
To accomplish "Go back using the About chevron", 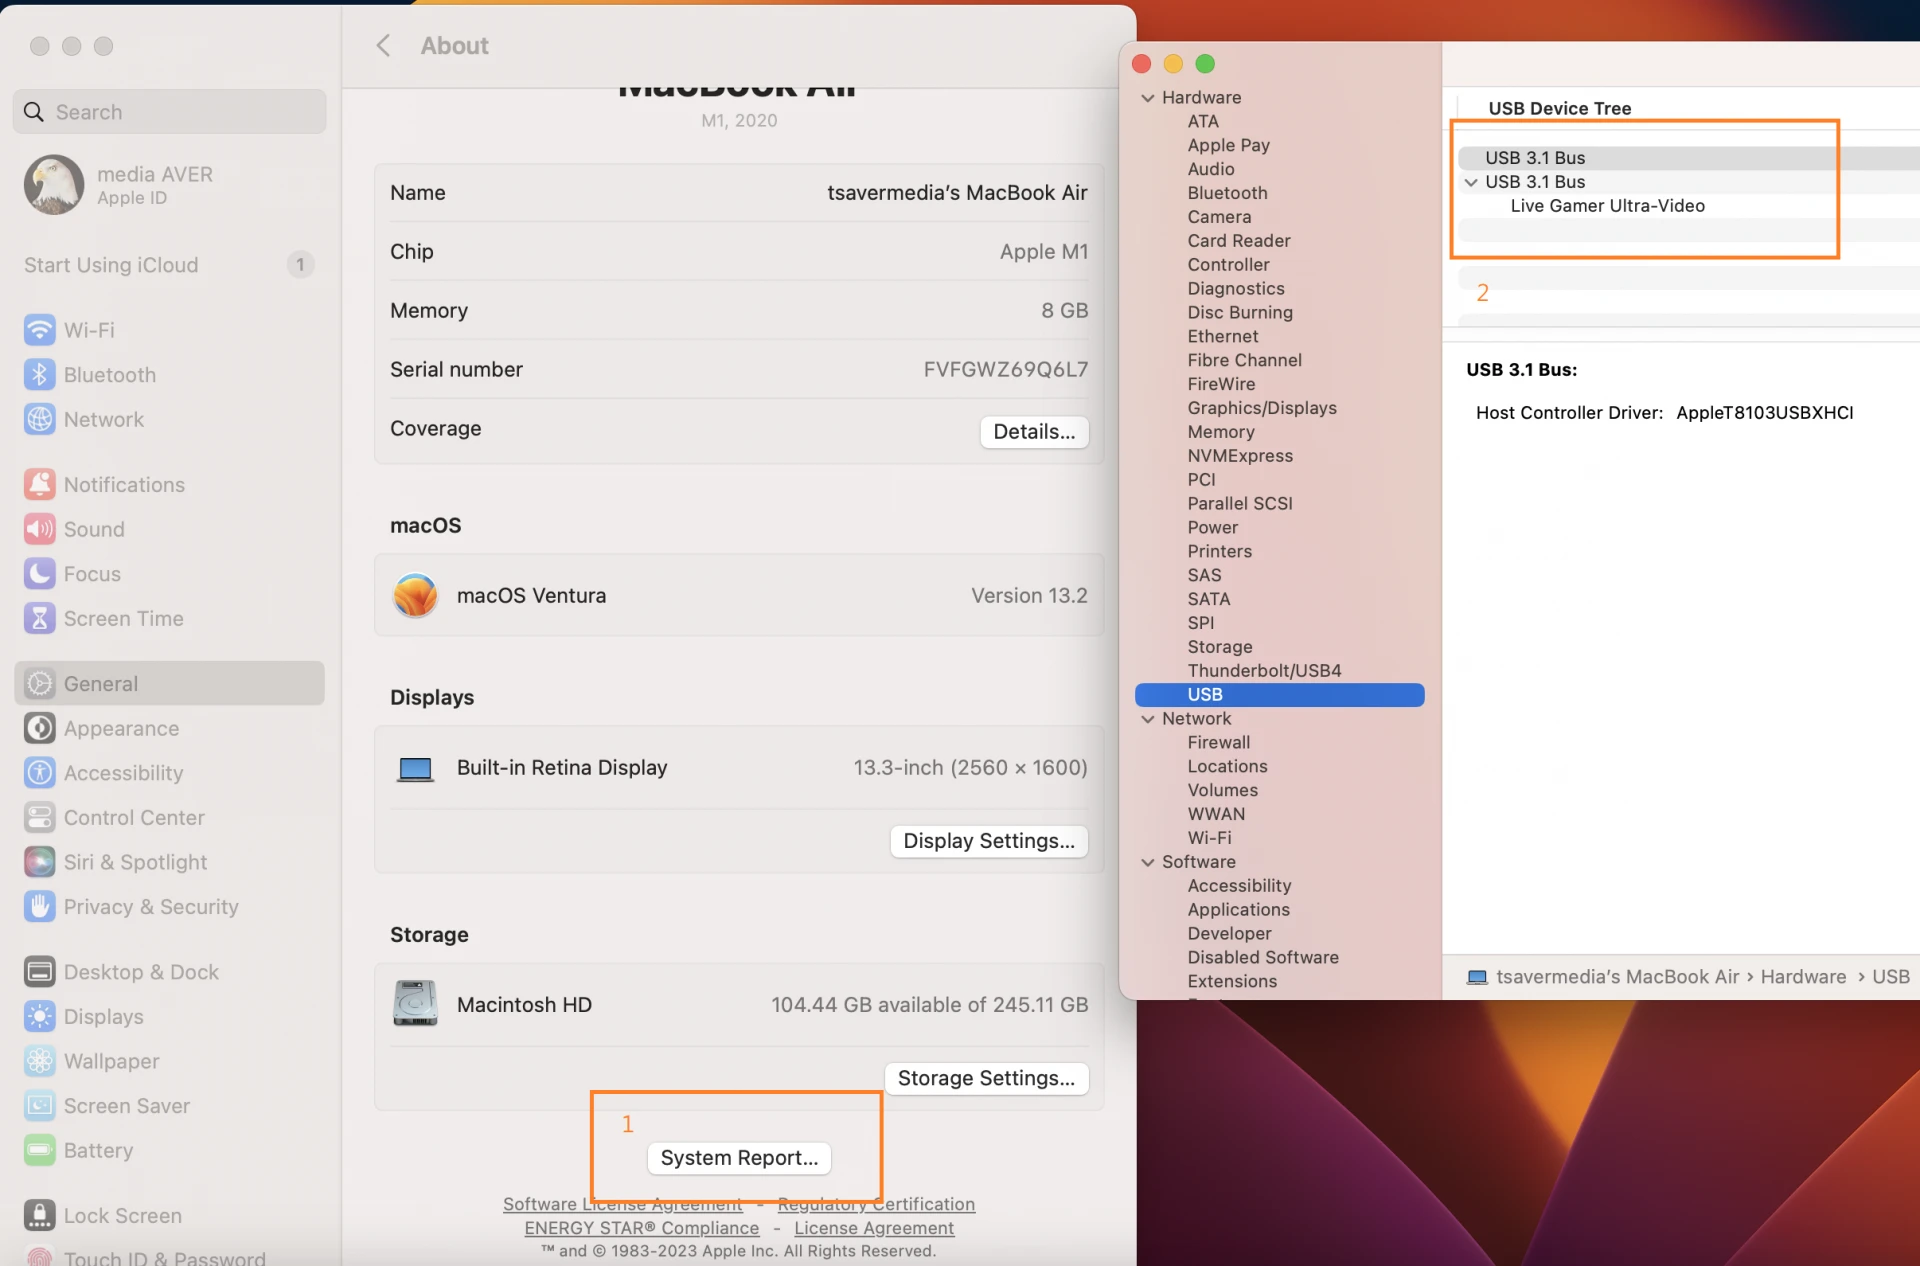I will click(x=383, y=46).
